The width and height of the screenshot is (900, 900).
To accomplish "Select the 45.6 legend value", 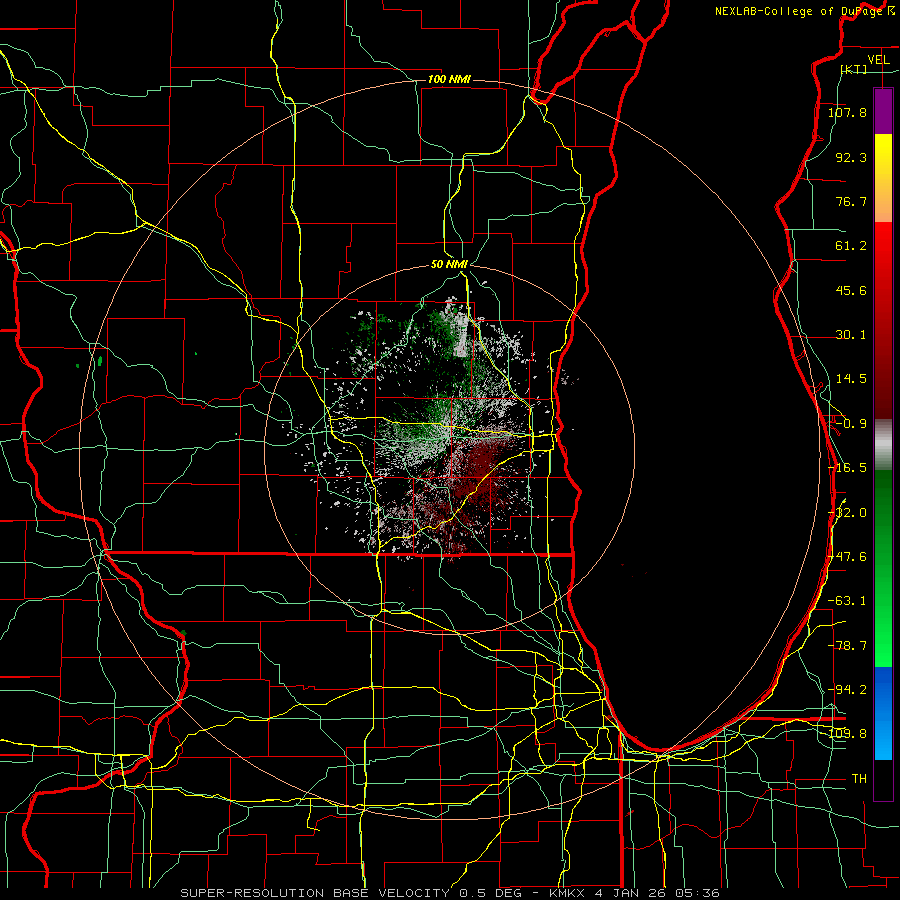I will tap(851, 290).
